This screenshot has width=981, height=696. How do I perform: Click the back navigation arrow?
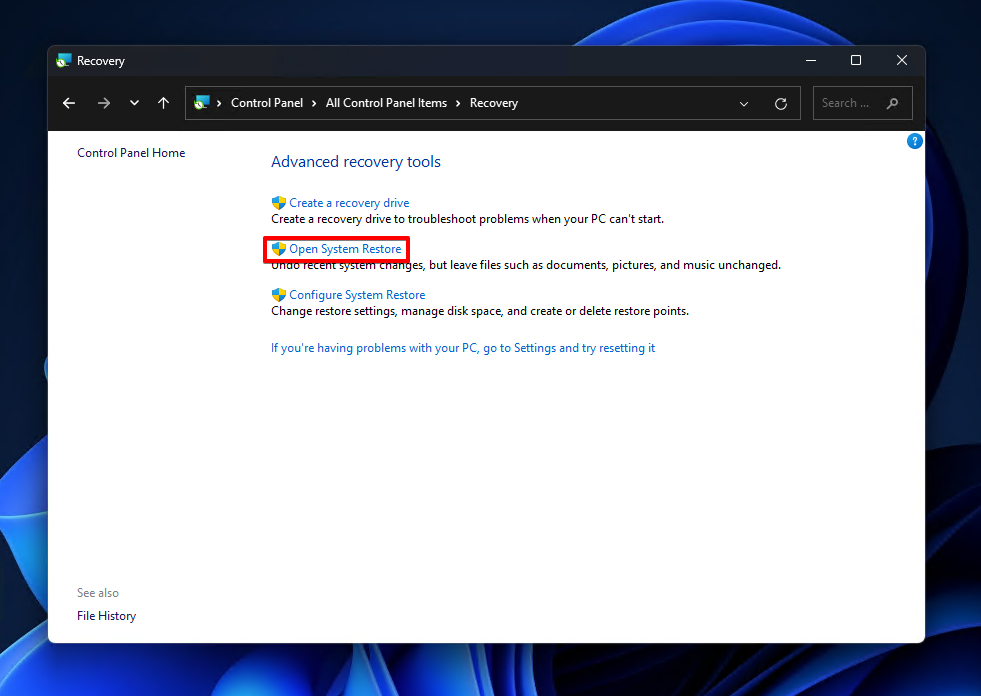[x=68, y=103]
